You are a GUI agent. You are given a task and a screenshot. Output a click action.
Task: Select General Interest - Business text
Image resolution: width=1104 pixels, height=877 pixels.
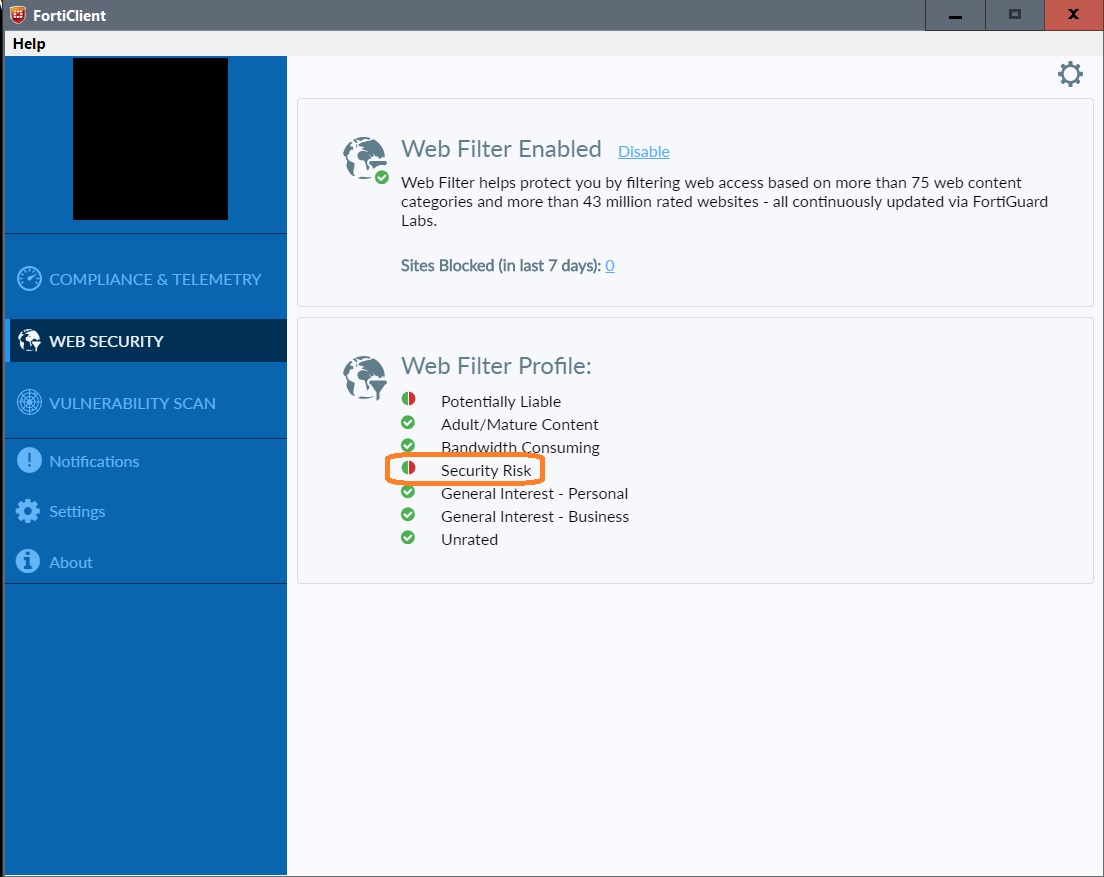535,517
